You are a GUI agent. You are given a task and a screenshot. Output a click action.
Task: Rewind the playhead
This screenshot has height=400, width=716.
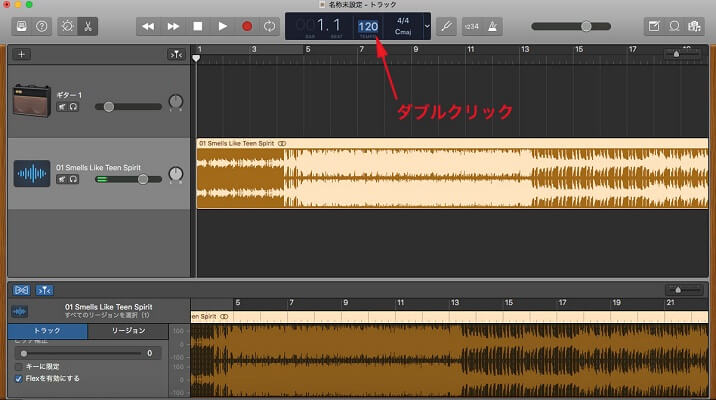pyautogui.click(x=148, y=26)
